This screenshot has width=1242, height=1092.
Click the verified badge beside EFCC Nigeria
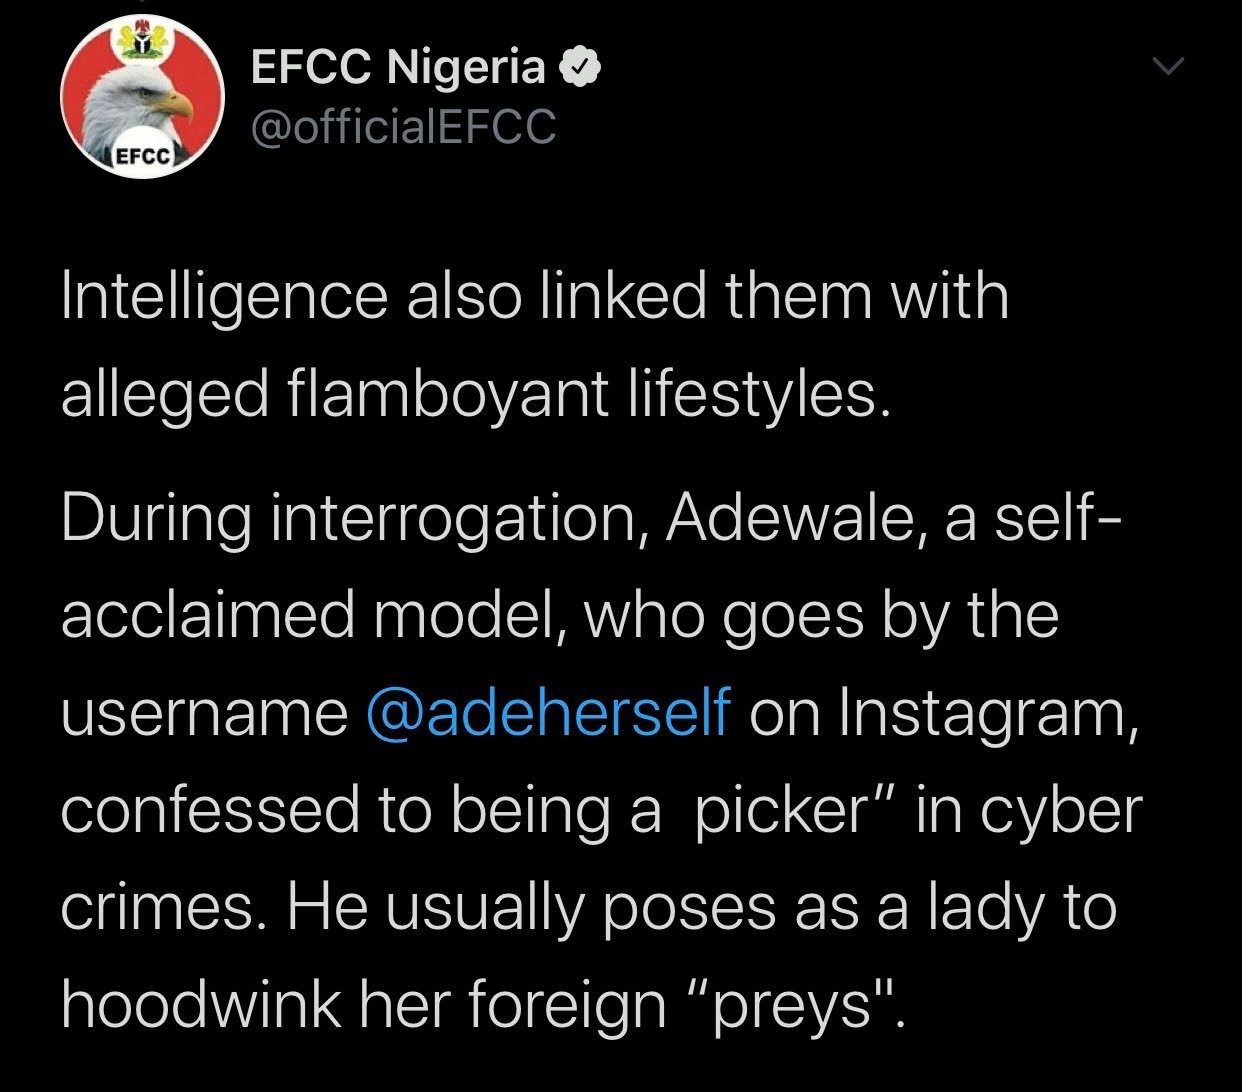[579, 68]
